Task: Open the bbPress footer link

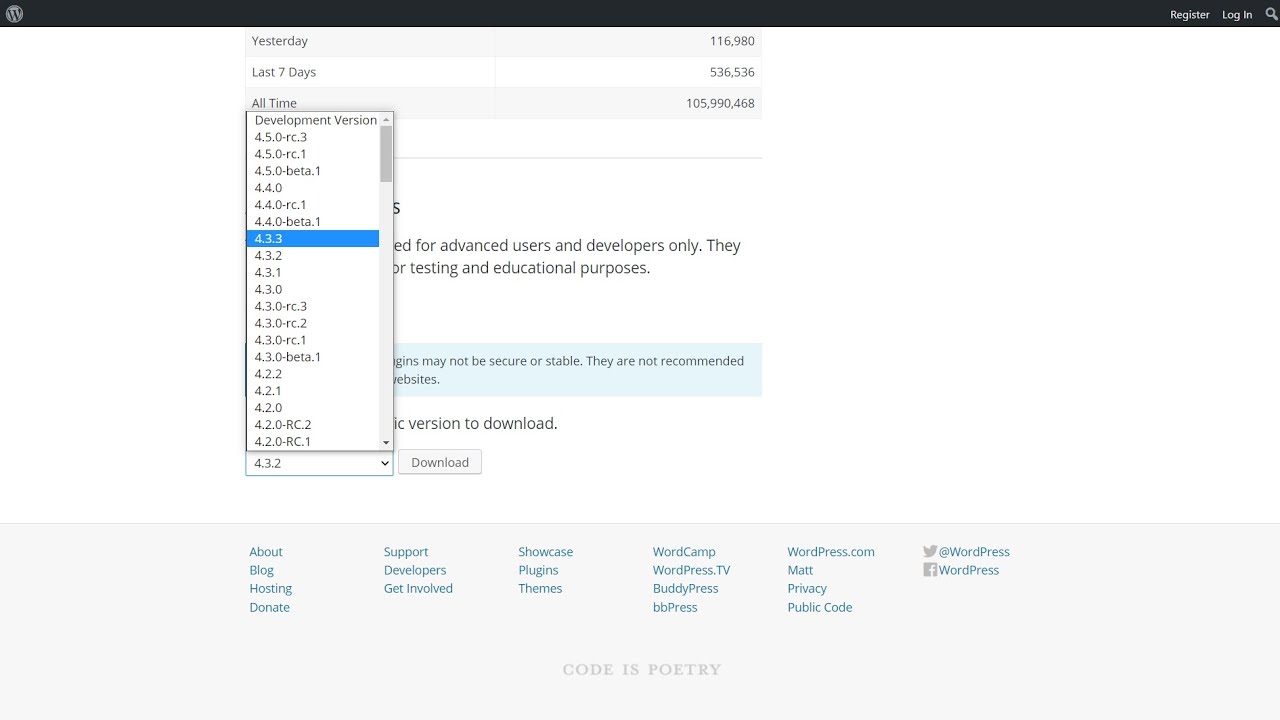Action: [675, 607]
